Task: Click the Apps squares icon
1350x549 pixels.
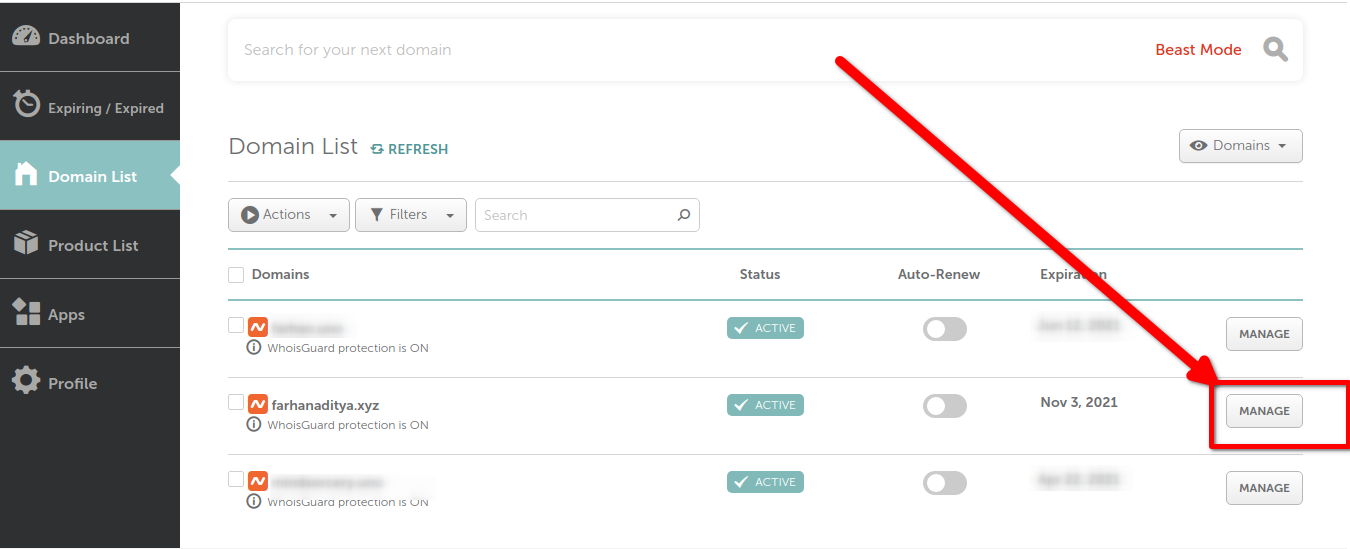Action: pyautogui.click(x=26, y=312)
